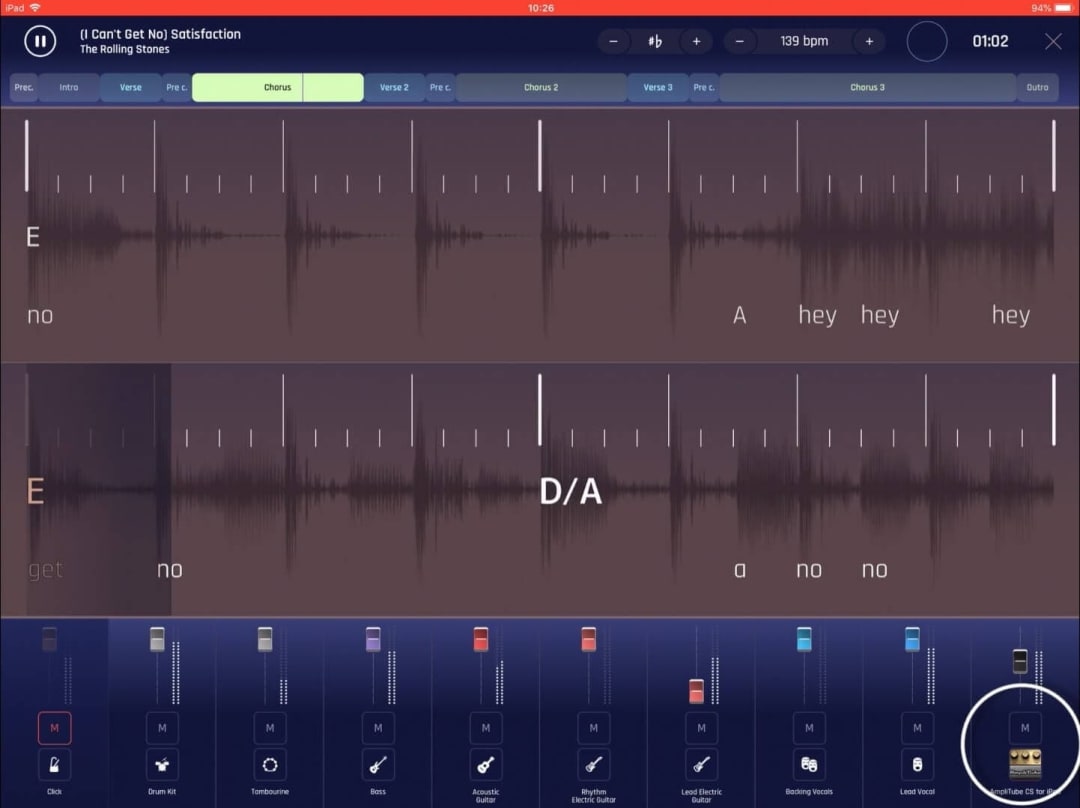The width and height of the screenshot is (1080, 808).
Task: Adjust the Drum Kit volume fader
Action: tap(157, 639)
